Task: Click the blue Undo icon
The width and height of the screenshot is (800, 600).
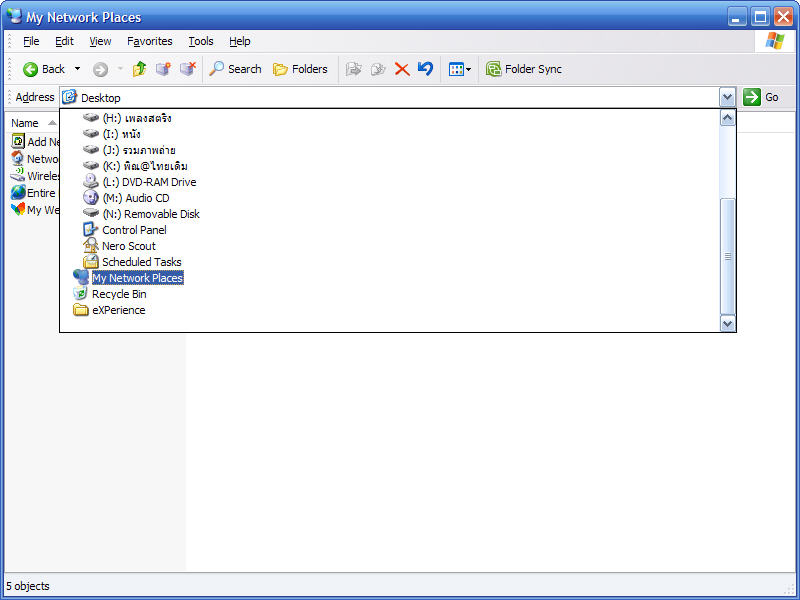Action: coord(425,68)
